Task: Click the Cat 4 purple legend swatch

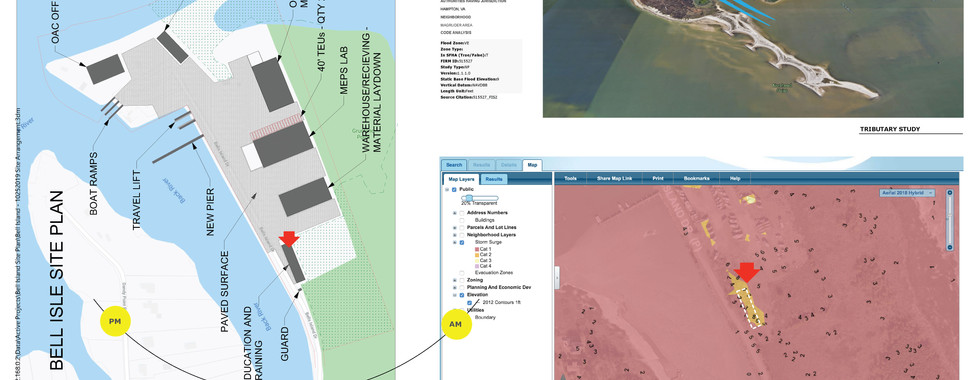Action: pyautogui.click(x=477, y=266)
